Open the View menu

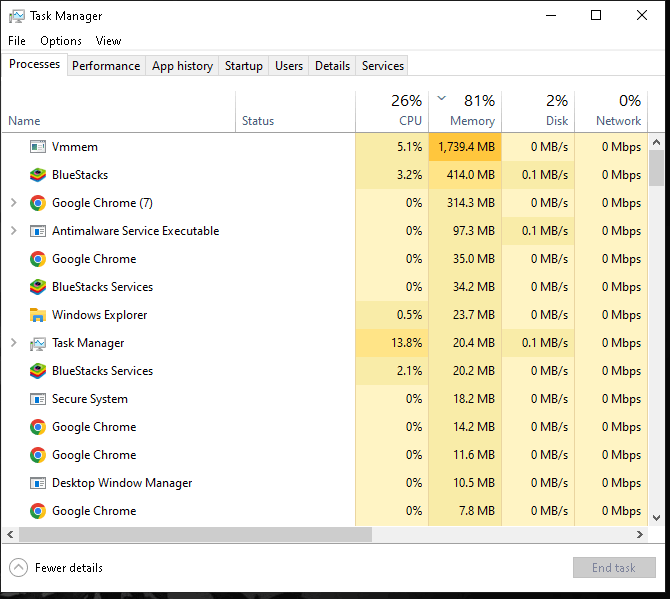tap(108, 41)
